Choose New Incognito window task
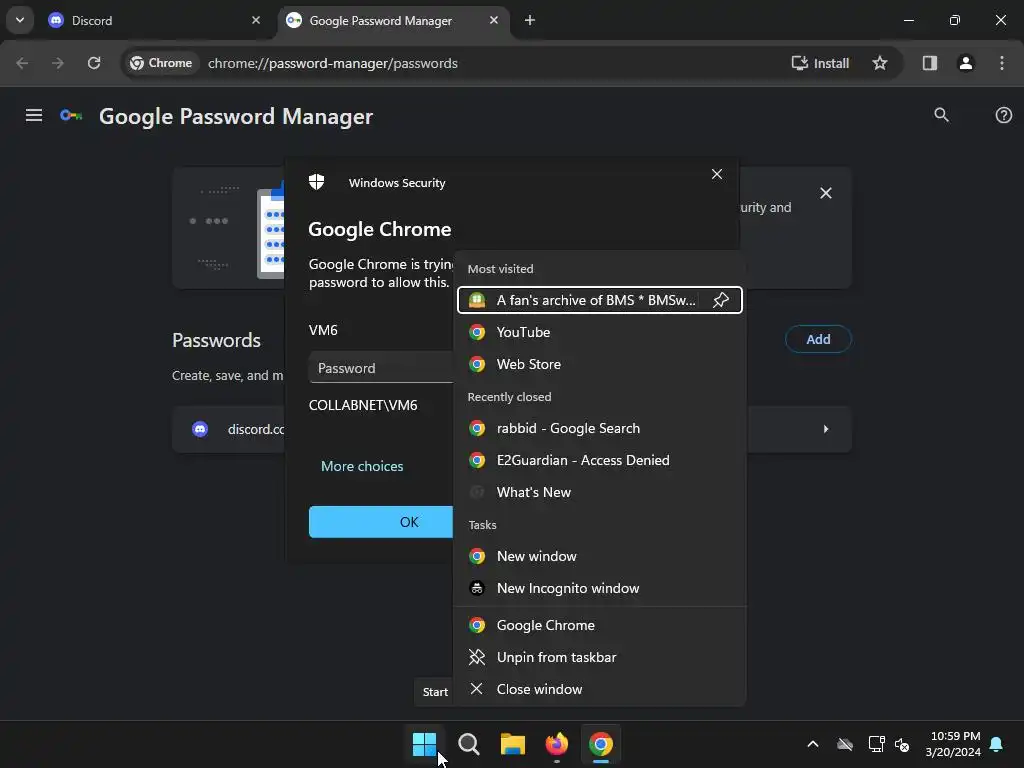The height and width of the screenshot is (768, 1024). coord(600,588)
